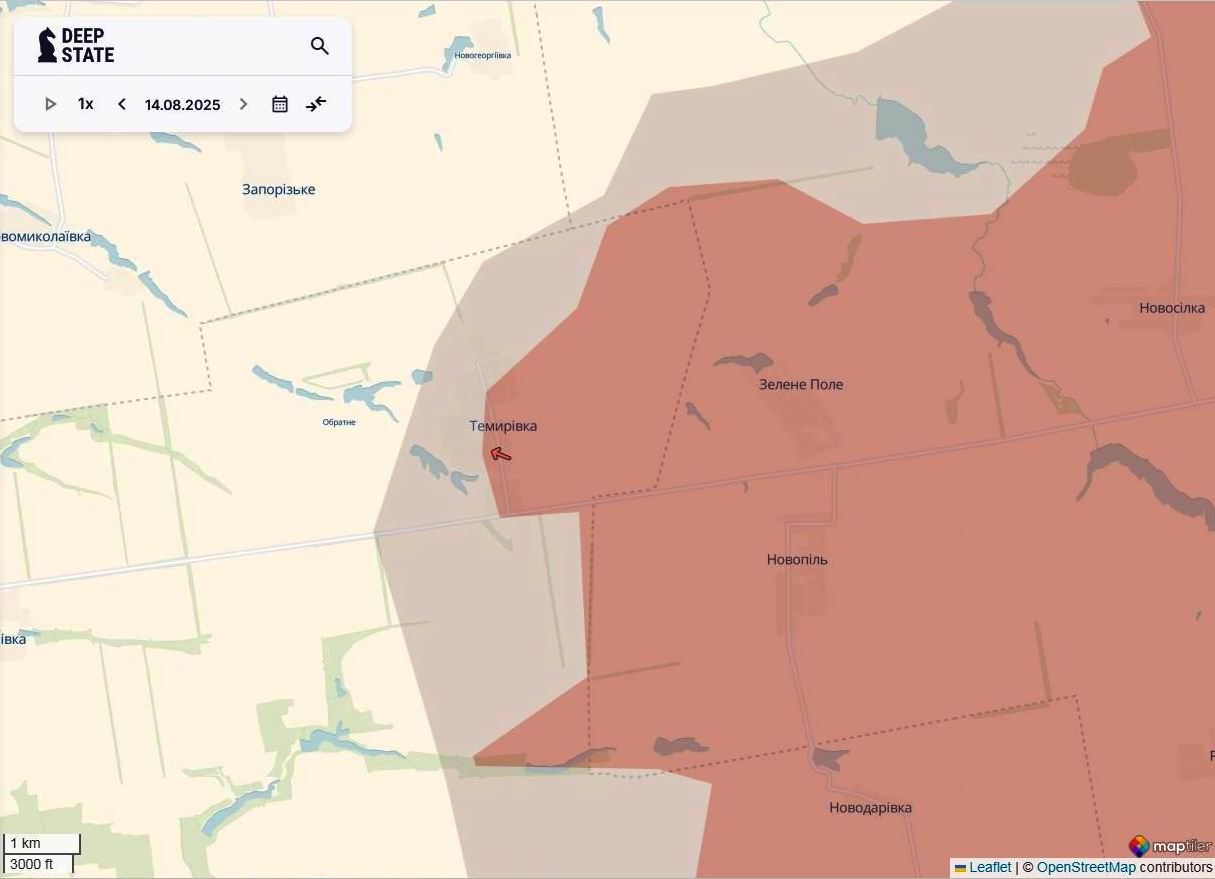Select the displayed date 14.08.2025

(x=182, y=103)
